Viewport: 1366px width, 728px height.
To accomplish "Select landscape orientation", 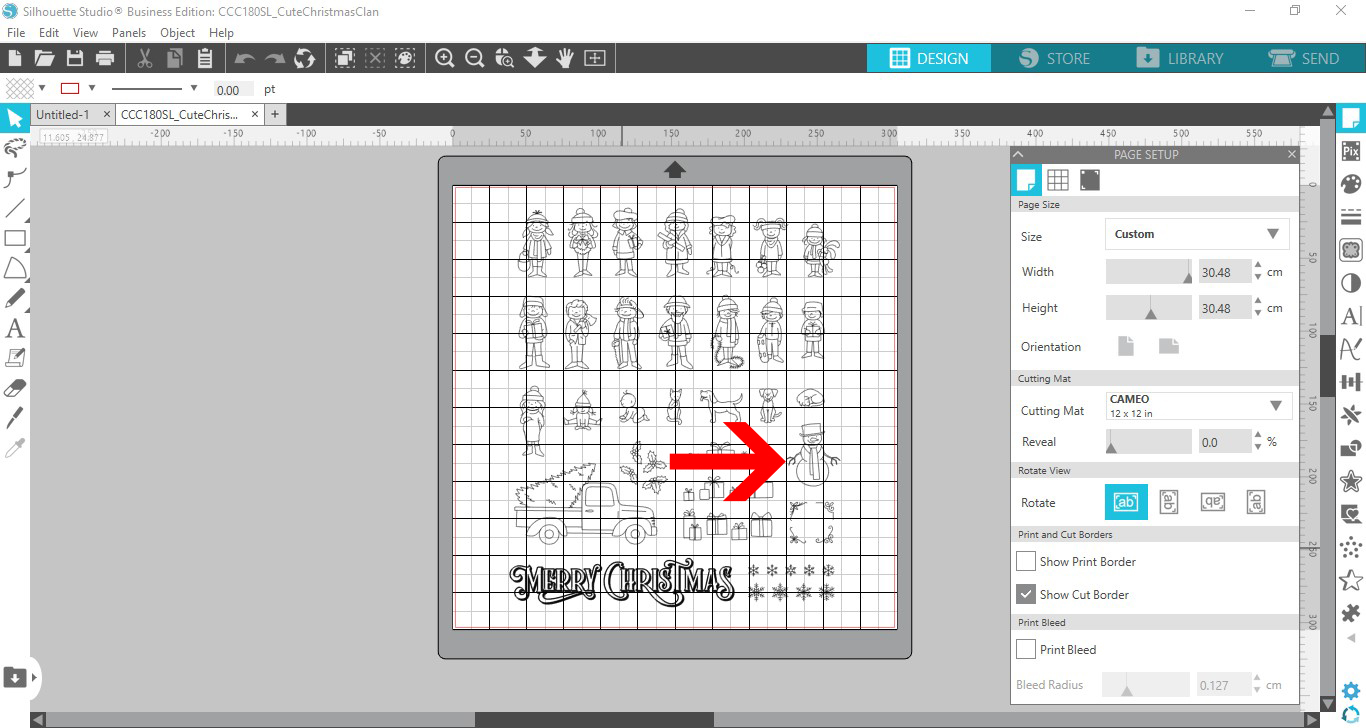I will (1169, 346).
